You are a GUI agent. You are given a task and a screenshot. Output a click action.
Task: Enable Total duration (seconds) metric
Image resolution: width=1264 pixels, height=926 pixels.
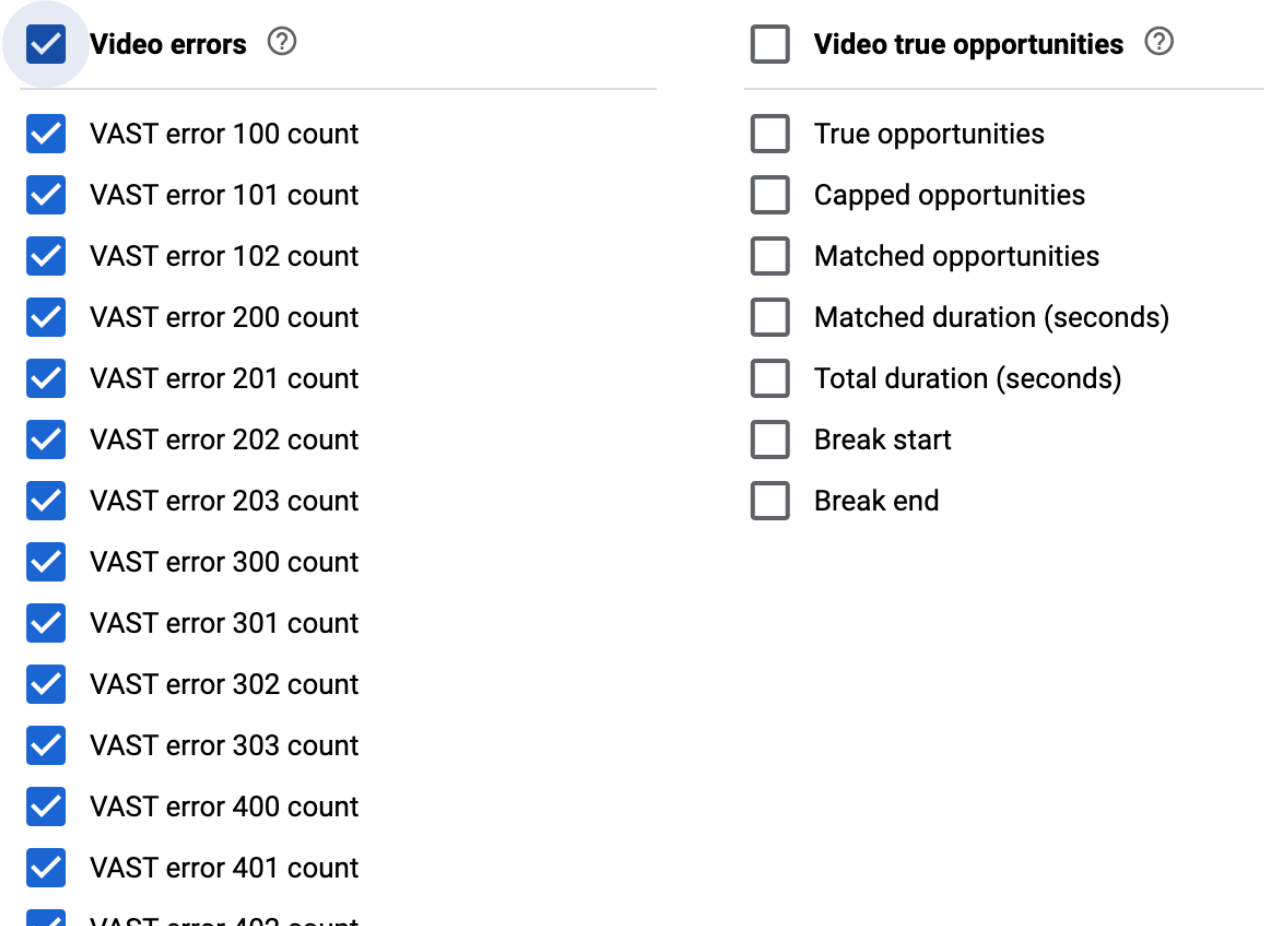point(770,378)
